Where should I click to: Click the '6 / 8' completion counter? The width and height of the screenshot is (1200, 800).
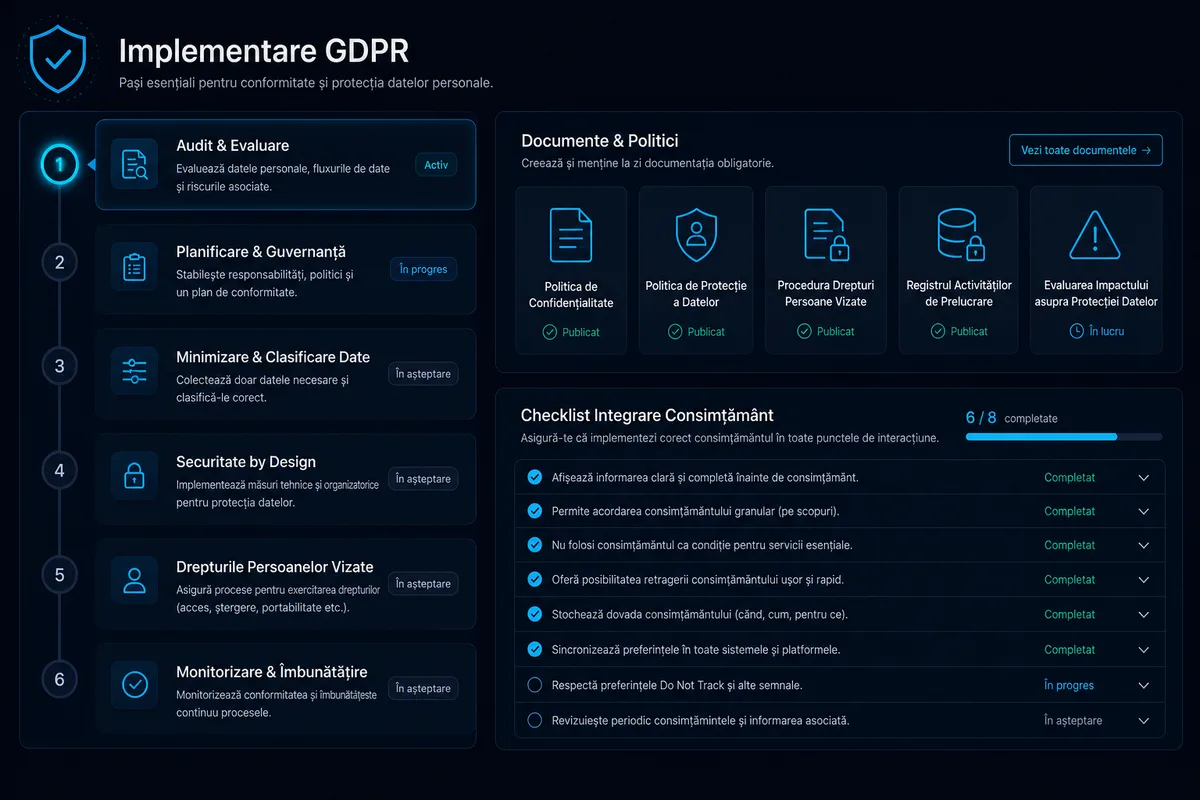click(981, 418)
